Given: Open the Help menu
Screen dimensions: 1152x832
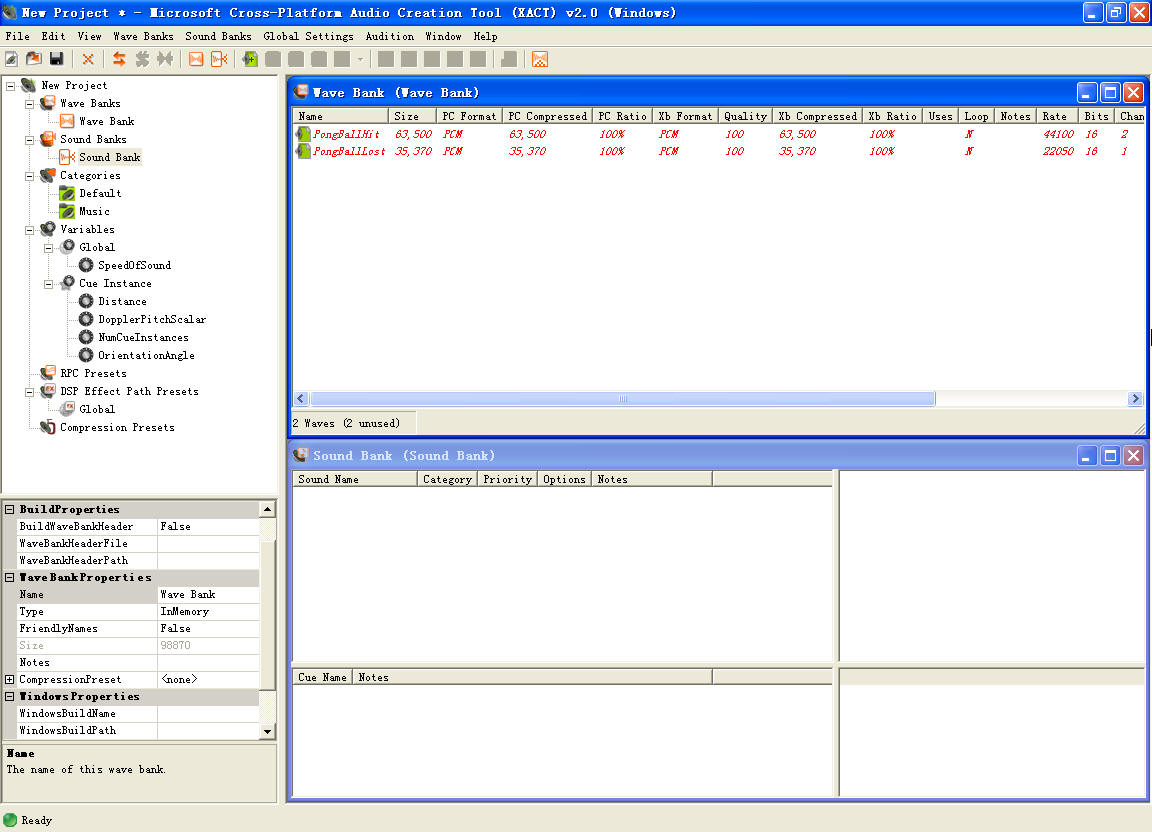Looking at the screenshot, I should click(x=485, y=36).
